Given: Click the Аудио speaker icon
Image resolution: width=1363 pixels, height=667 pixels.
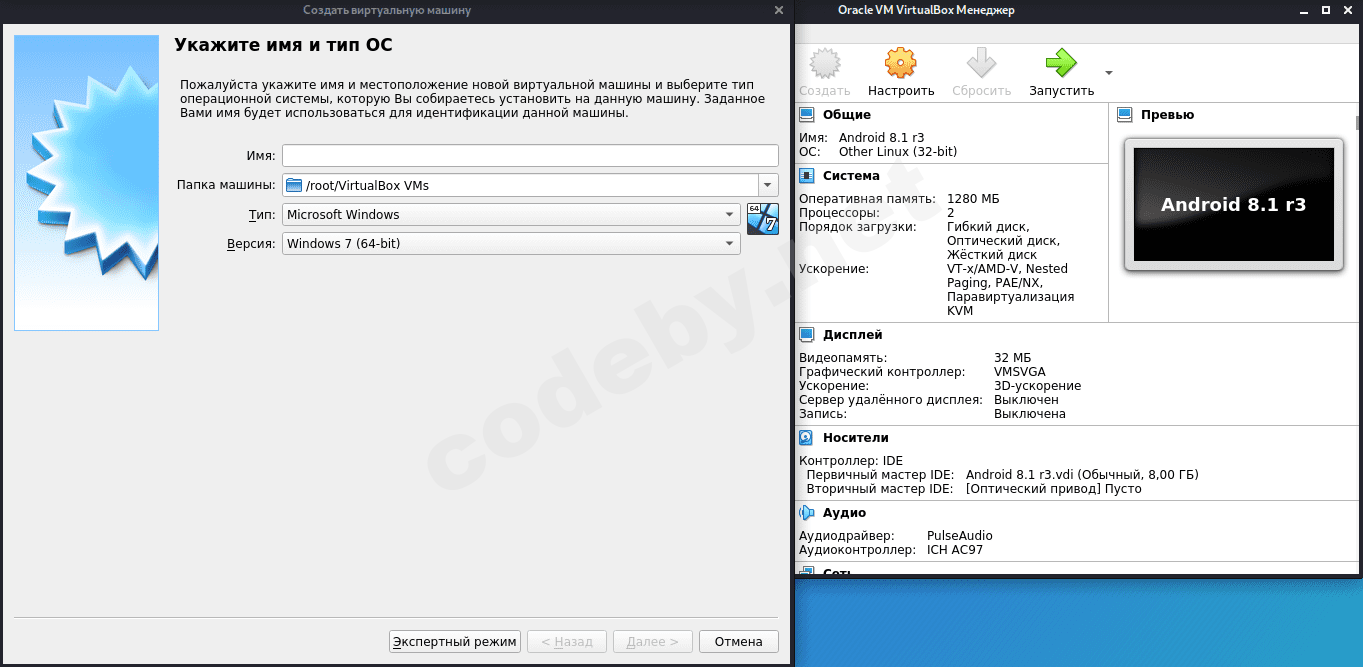Looking at the screenshot, I should [x=807, y=513].
